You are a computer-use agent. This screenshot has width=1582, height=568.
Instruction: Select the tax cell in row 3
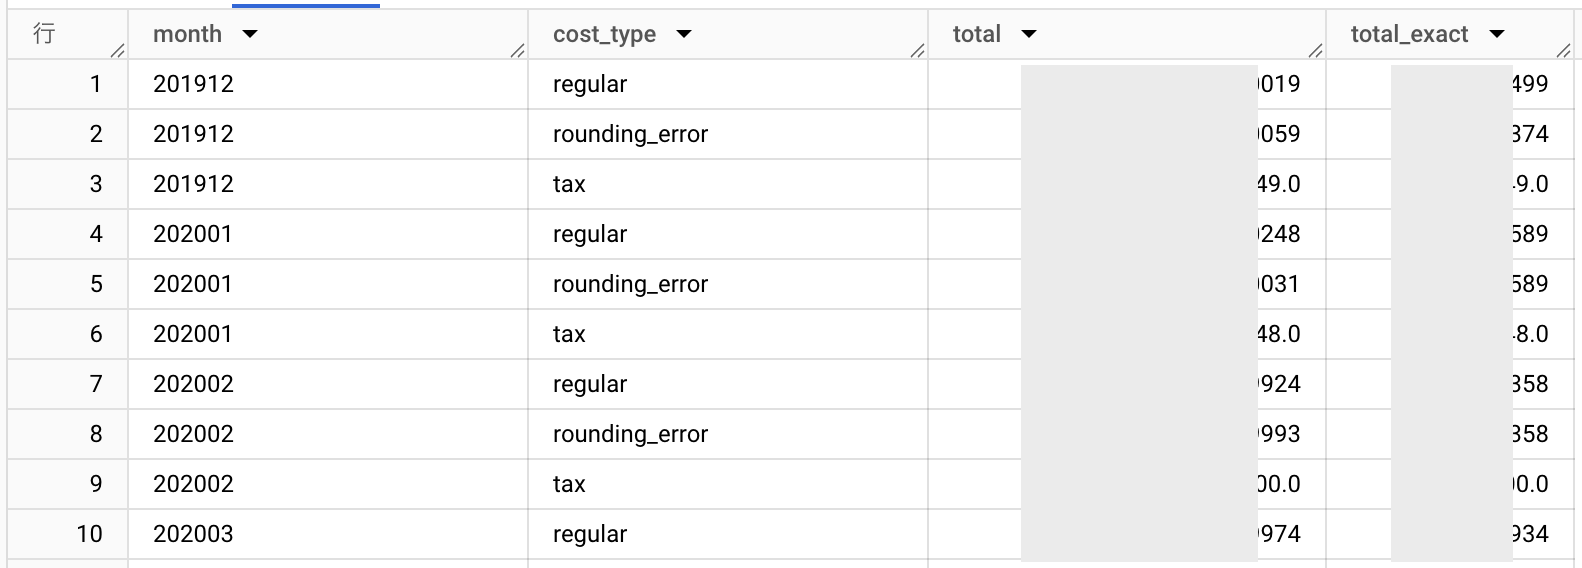[x=569, y=184]
